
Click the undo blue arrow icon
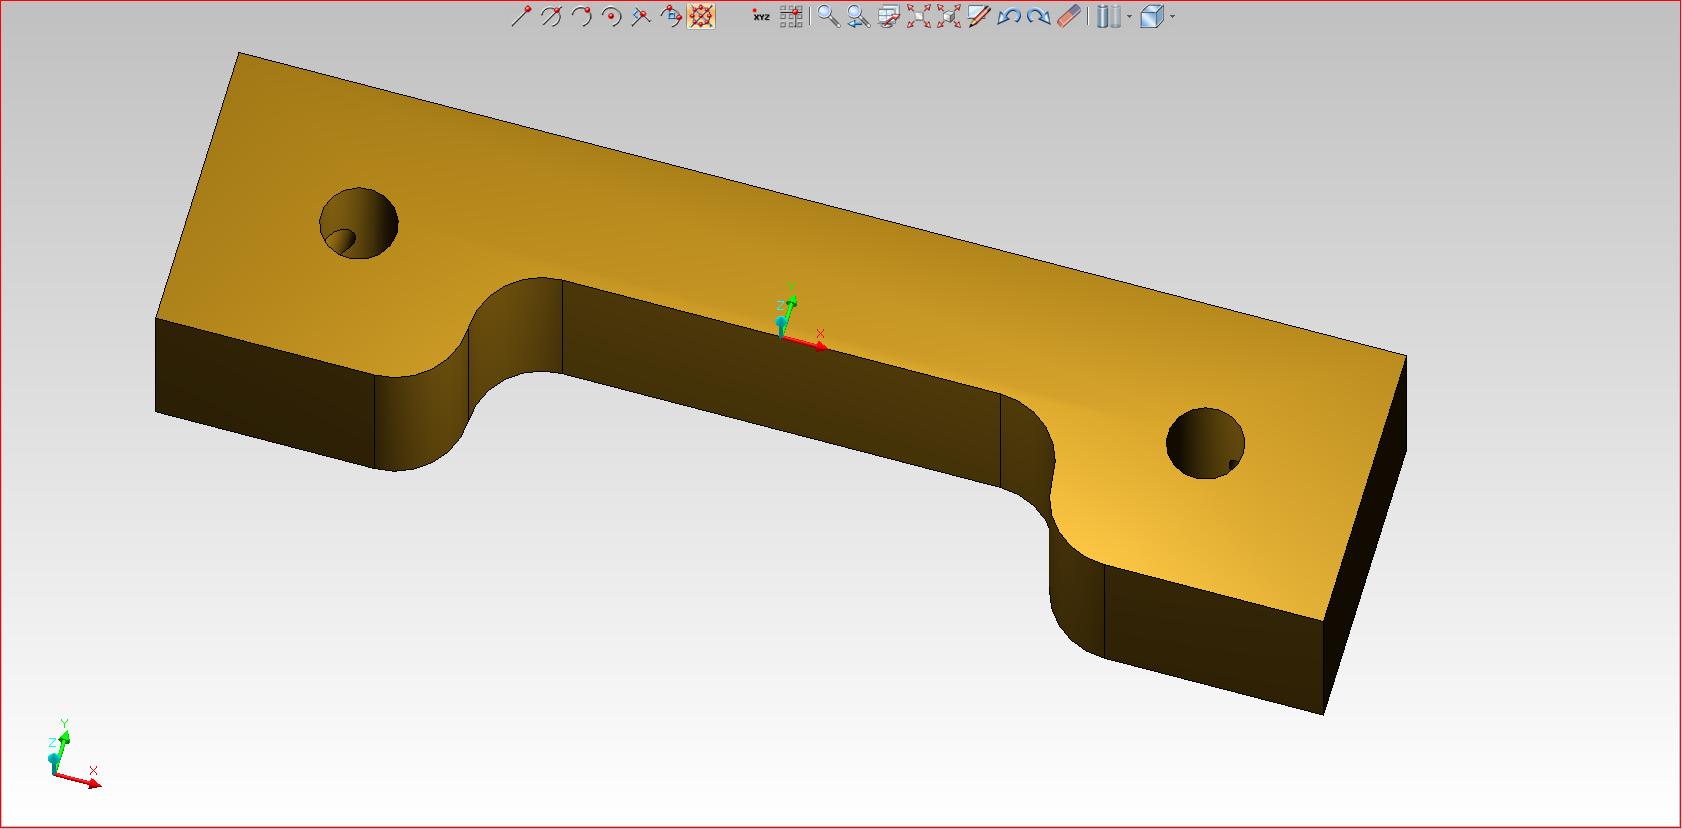tap(1008, 16)
